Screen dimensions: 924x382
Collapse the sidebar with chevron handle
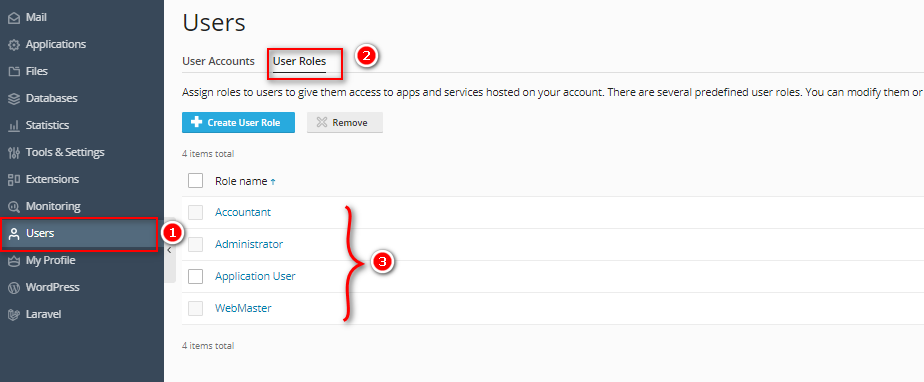(169, 250)
